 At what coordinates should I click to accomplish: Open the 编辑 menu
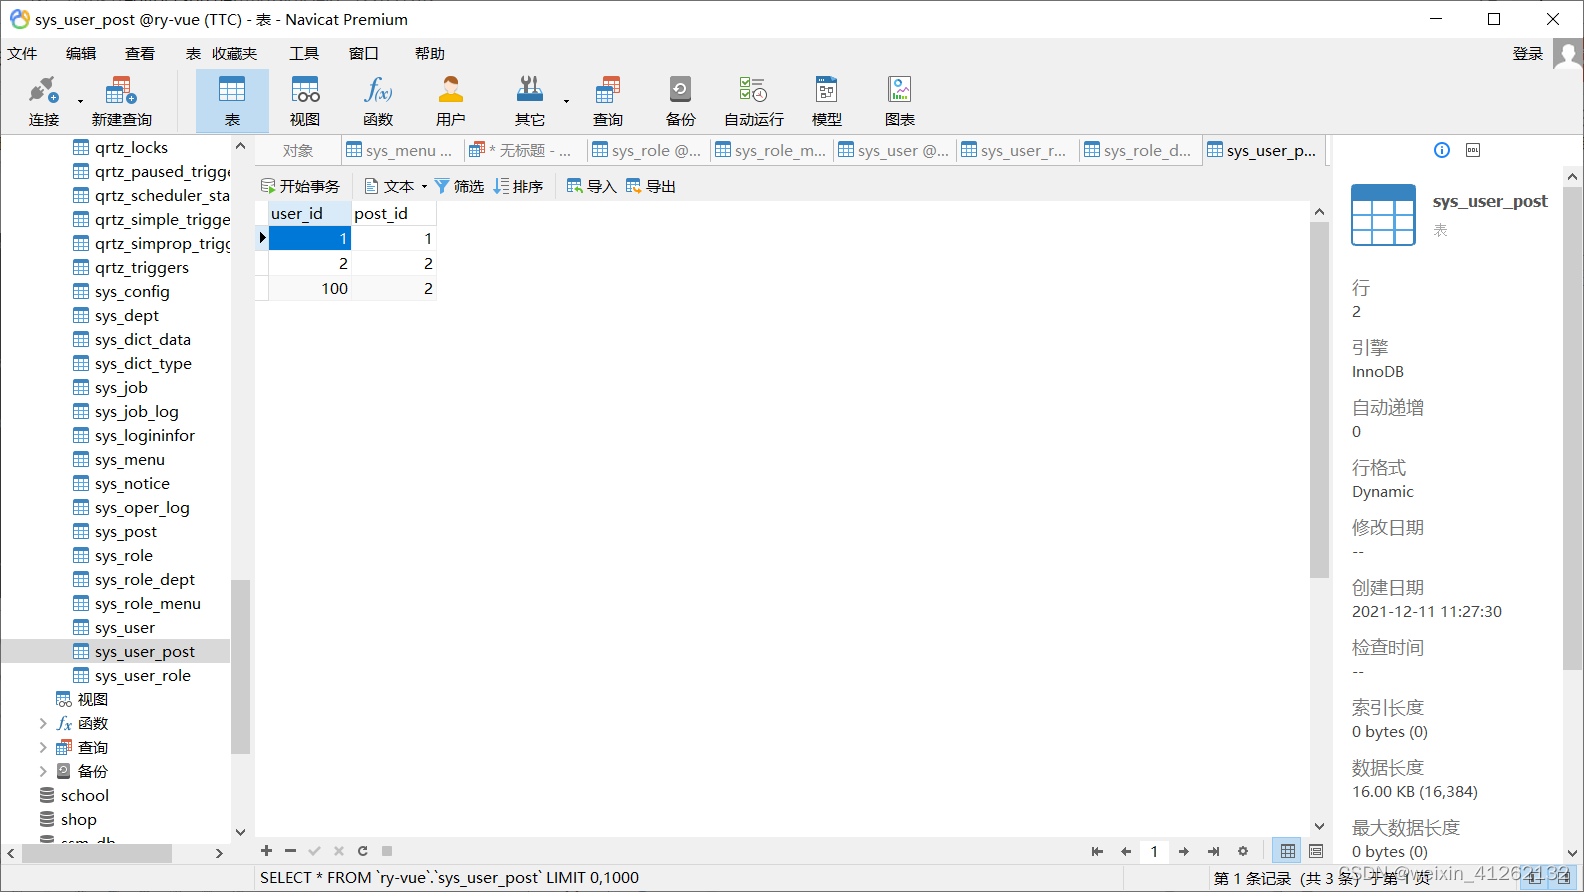click(x=81, y=54)
